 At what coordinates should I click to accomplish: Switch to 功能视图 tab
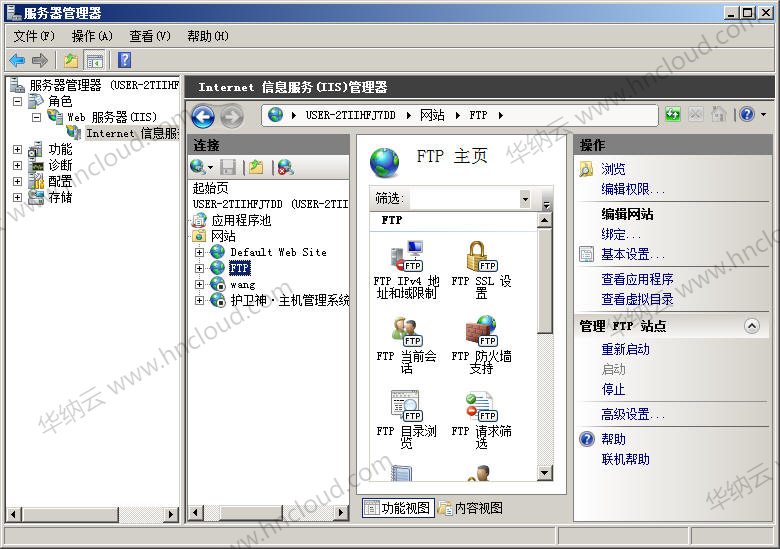398,508
